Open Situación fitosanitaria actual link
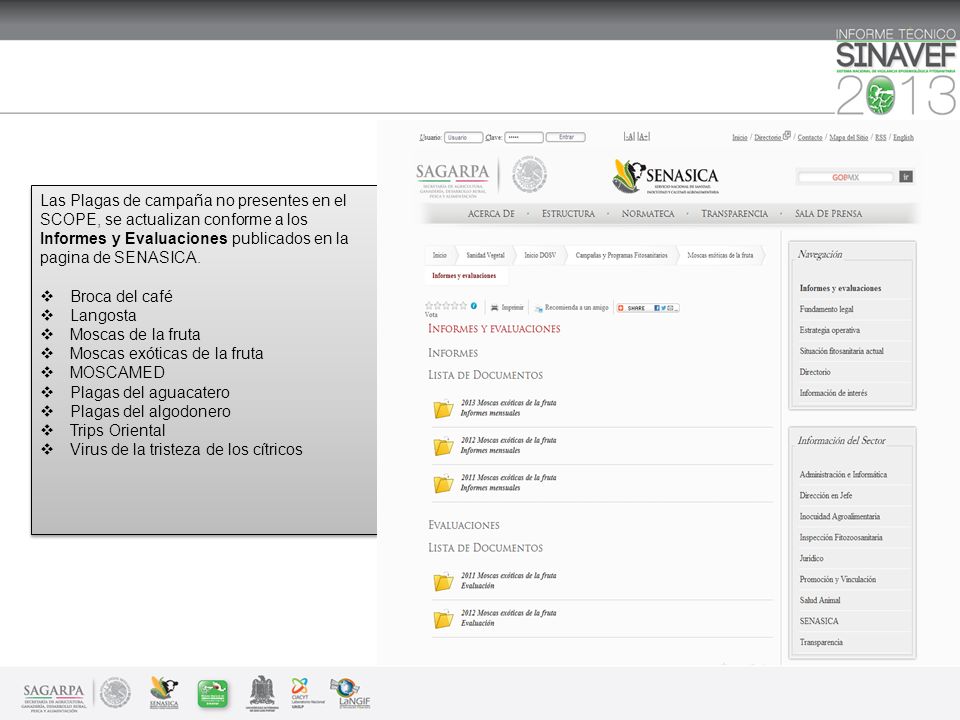 (x=841, y=351)
